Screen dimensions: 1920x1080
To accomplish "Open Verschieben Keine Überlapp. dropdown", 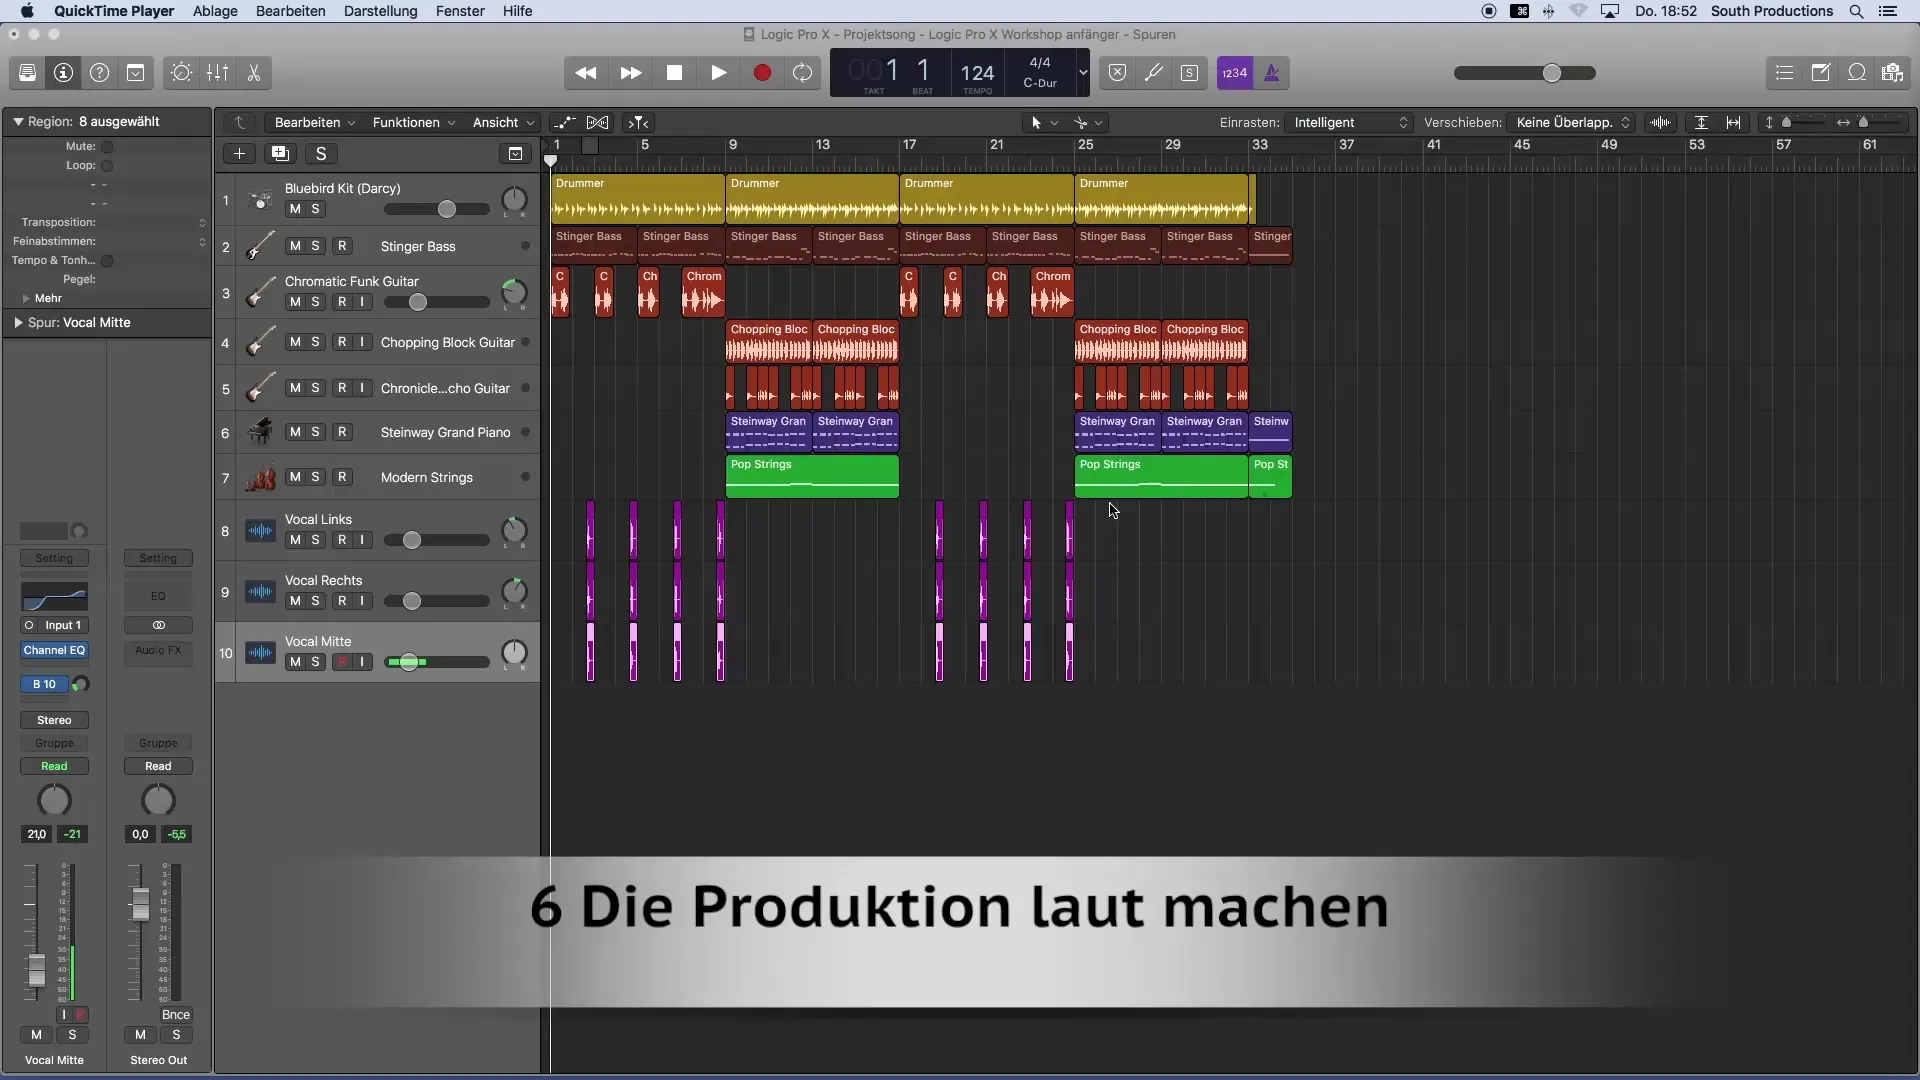I will (1571, 123).
